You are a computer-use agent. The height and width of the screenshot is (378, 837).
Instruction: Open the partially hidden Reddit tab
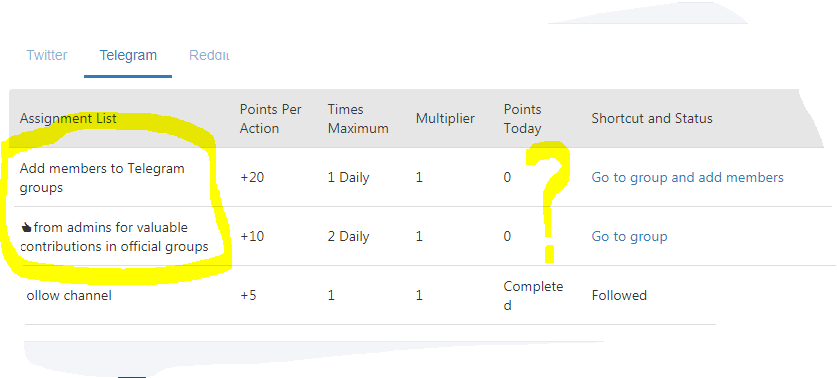click(x=209, y=56)
